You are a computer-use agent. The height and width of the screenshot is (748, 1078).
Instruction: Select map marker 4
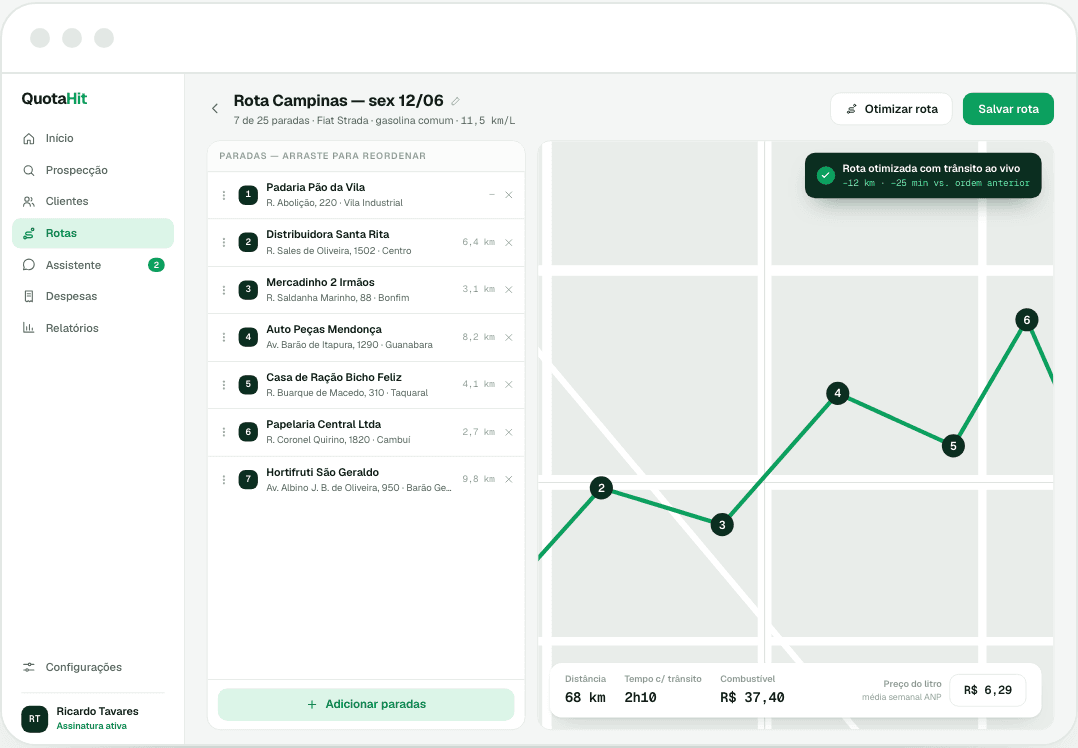[837, 393]
